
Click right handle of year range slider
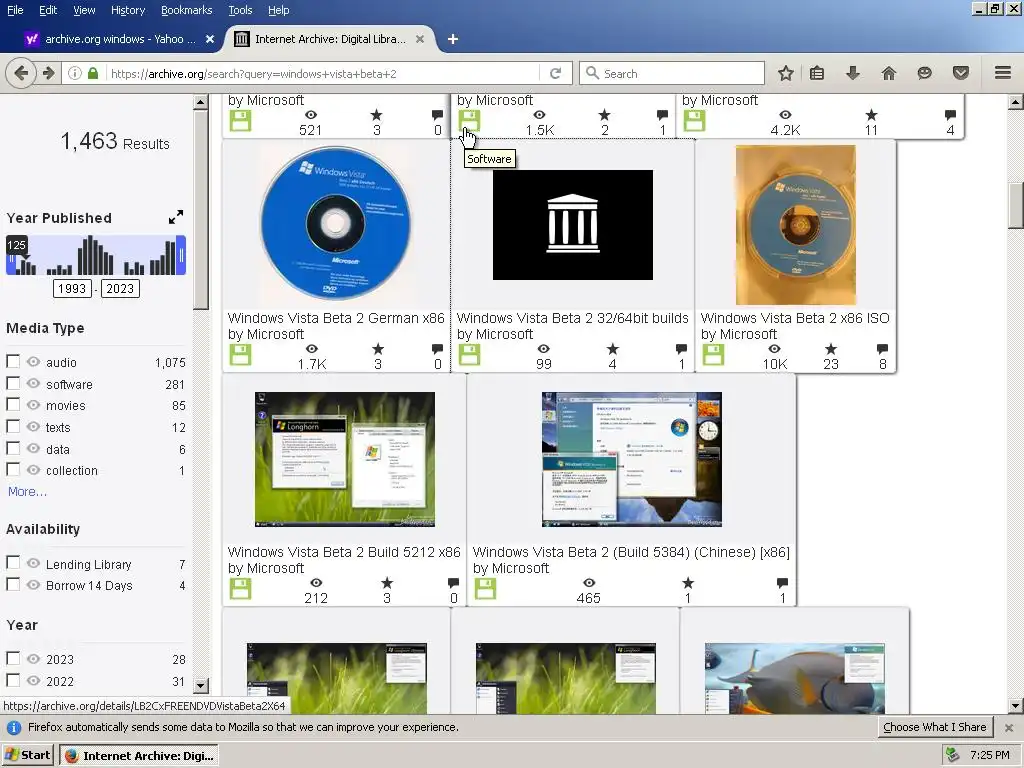(182, 255)
